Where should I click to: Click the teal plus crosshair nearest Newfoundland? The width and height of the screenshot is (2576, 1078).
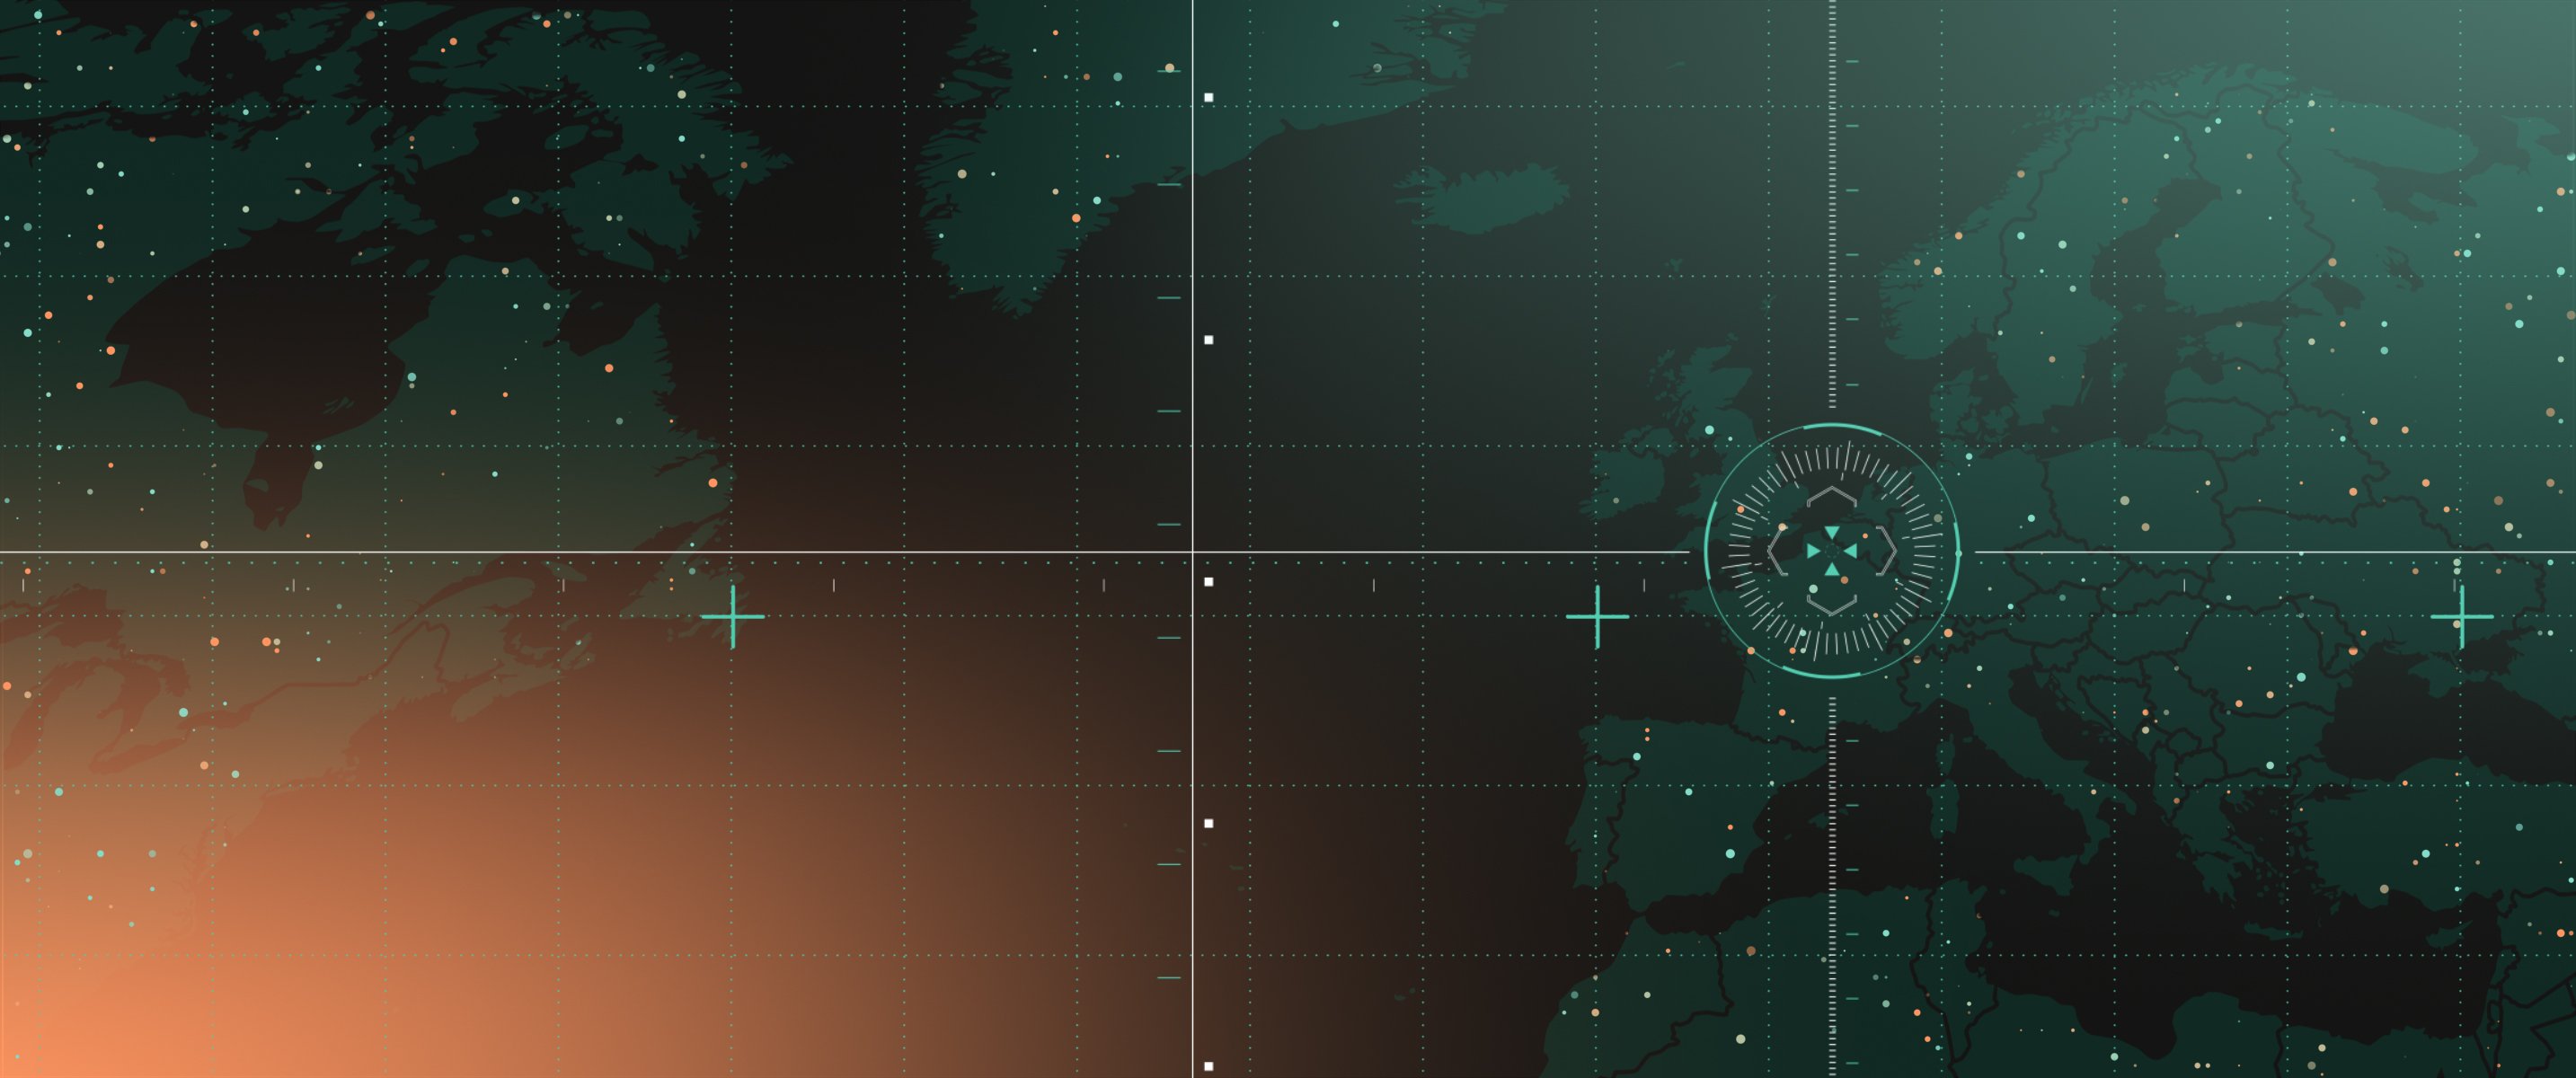pos(733,617)
